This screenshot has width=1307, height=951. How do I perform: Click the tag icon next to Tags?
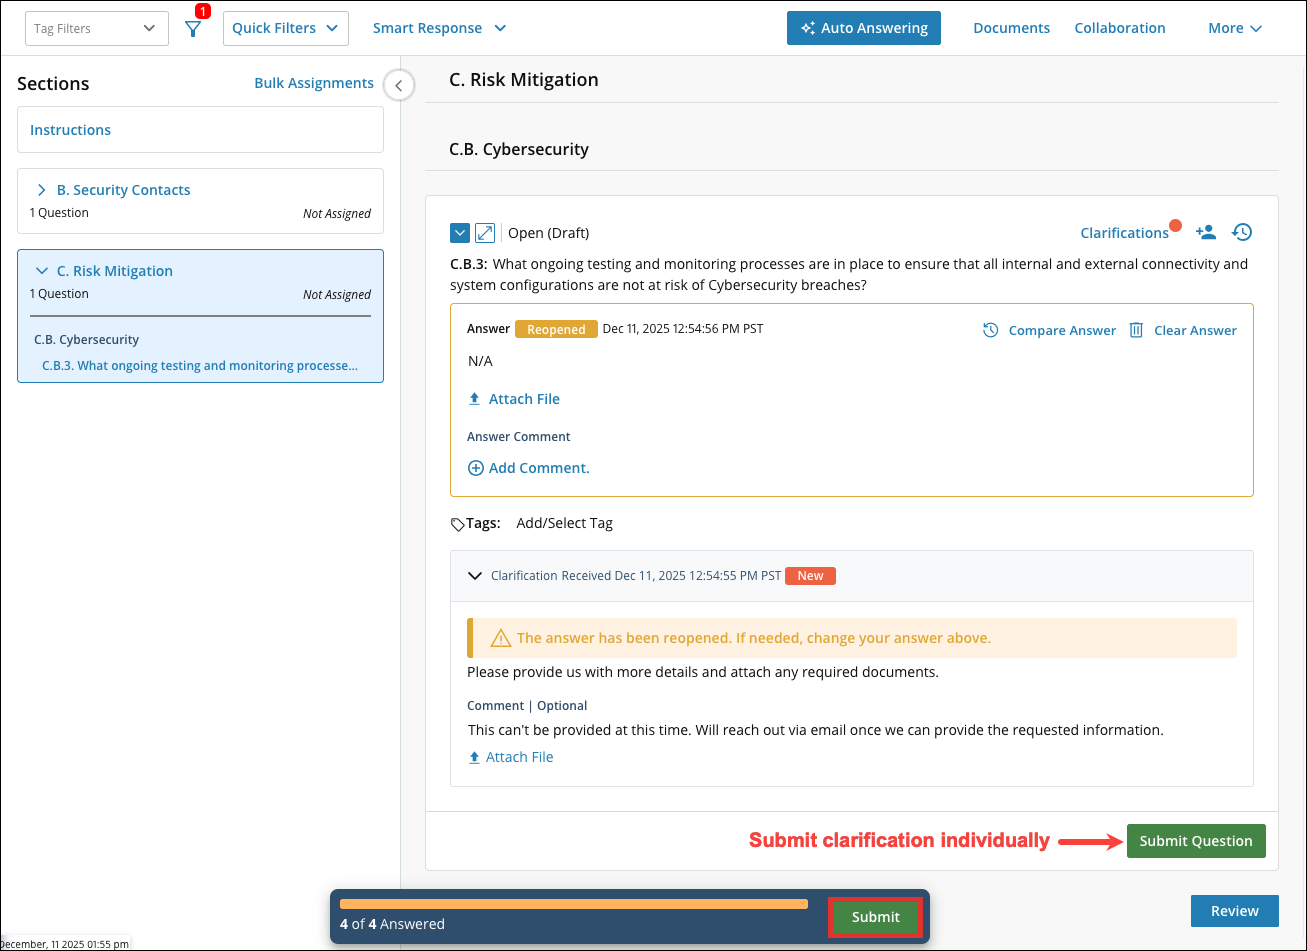click(458, 524)
